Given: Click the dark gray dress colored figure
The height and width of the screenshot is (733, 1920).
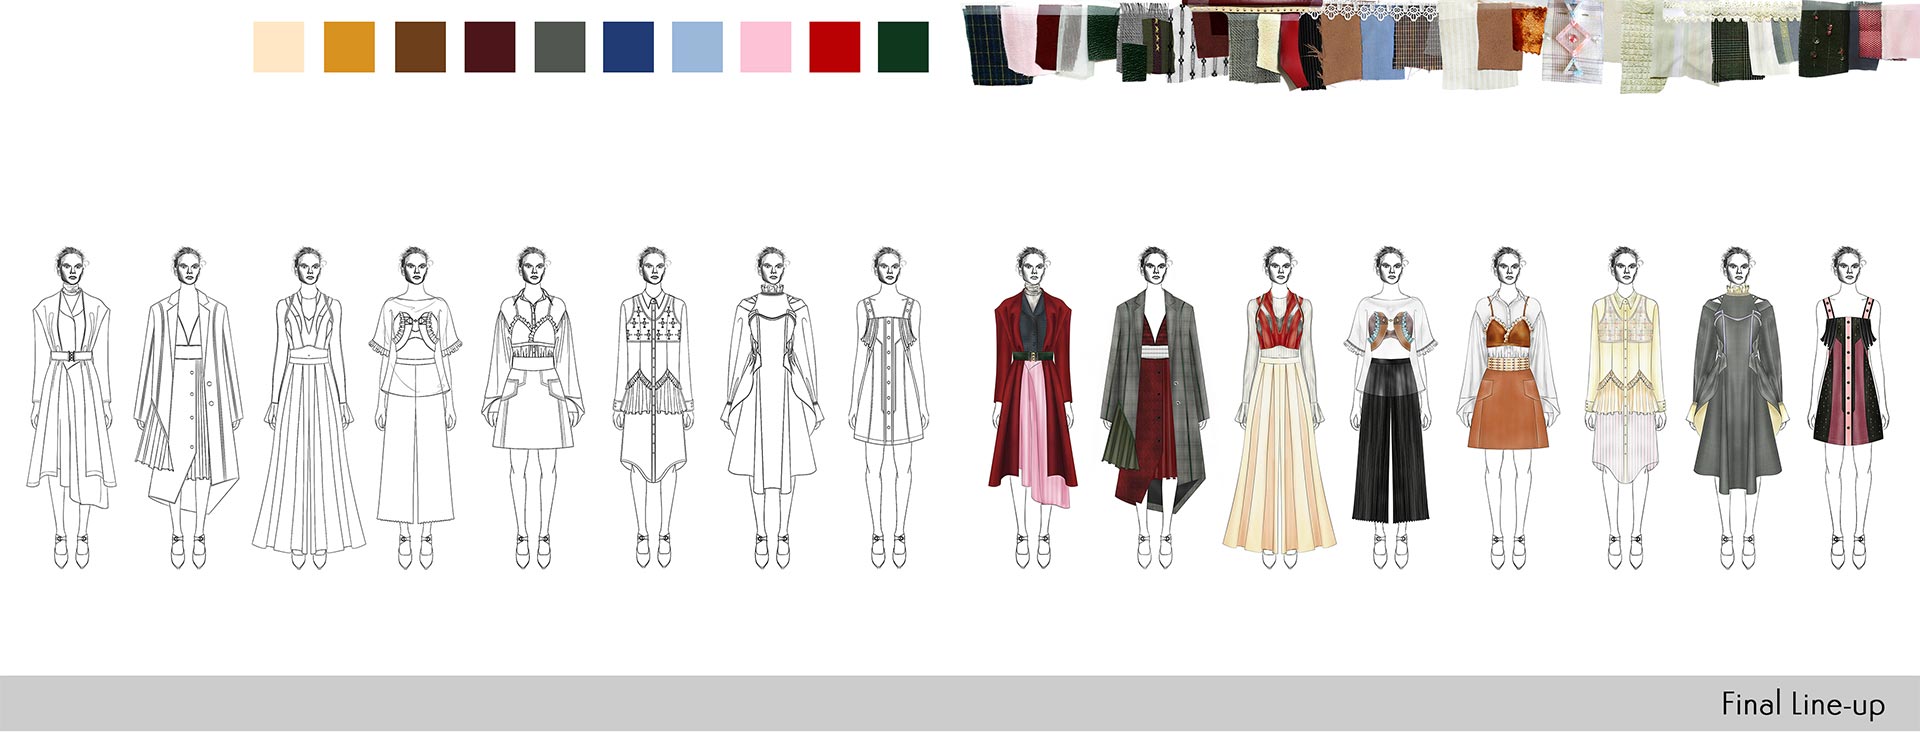Looking at the screenshot, I should [1739, 408].
